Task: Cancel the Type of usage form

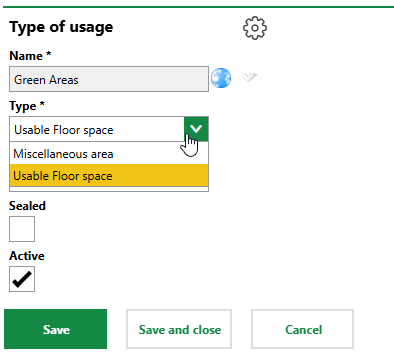Action: click(x=303, y=329)
